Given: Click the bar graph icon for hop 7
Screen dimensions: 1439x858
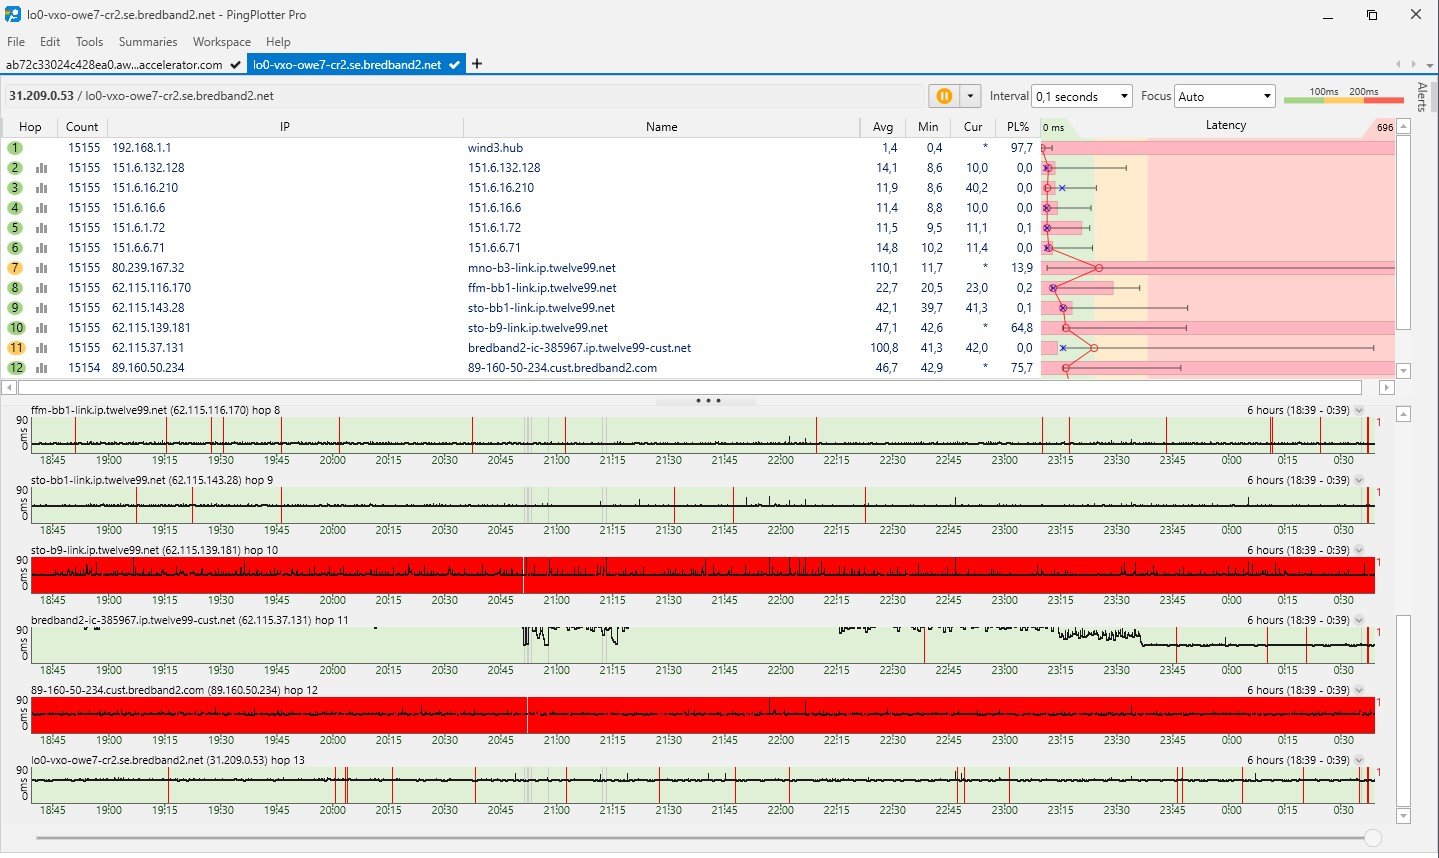Looking at the screenshot, I should (42, 268).
